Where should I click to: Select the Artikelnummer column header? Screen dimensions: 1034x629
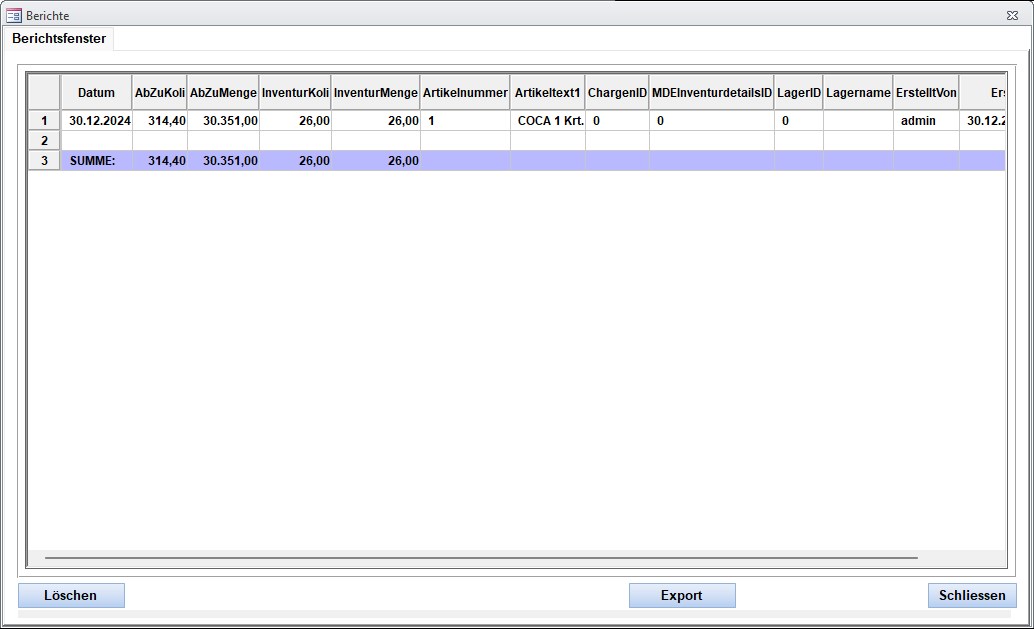[x=465, y=92]
